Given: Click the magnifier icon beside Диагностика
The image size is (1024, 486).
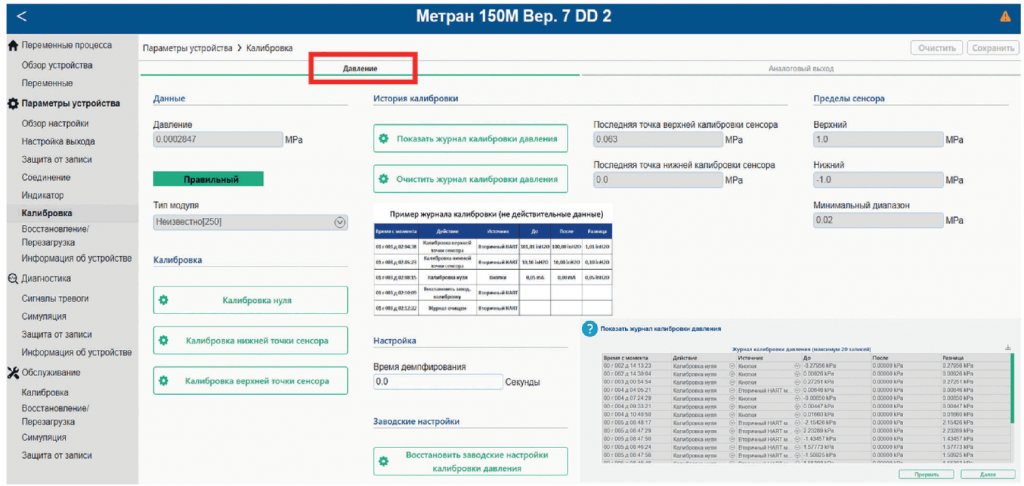Looking at the screenshot, I should (x=12, y=278).
